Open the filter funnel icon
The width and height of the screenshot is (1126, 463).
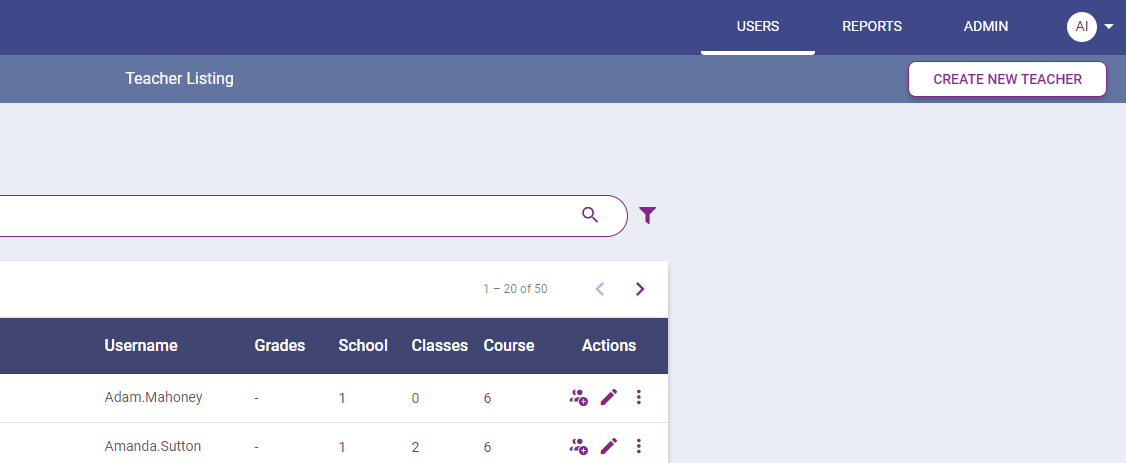pos(647,215)
